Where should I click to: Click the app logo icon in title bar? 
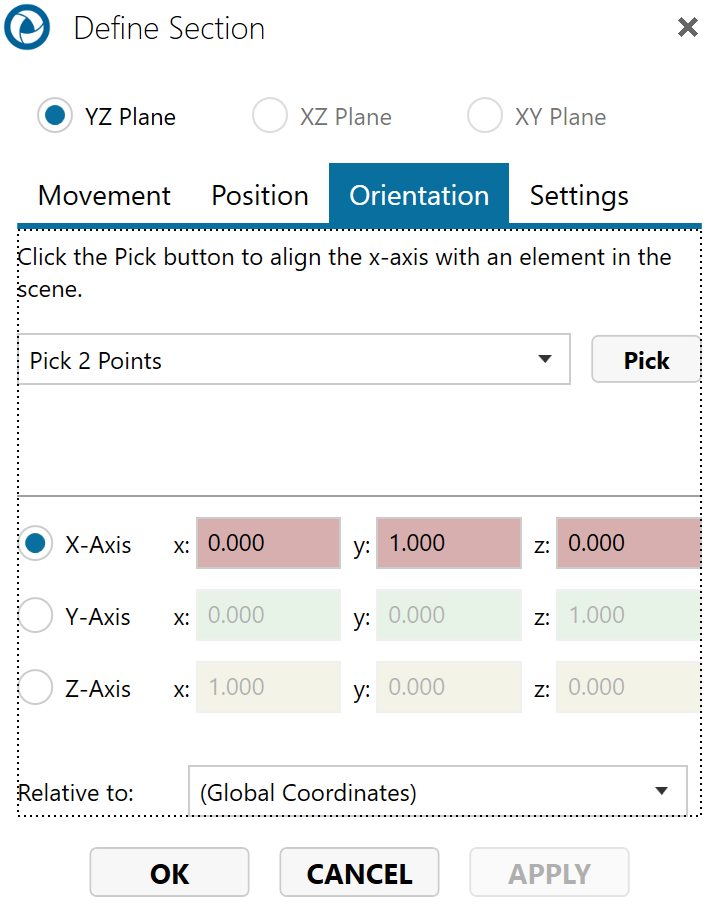[x=27, y=27]
